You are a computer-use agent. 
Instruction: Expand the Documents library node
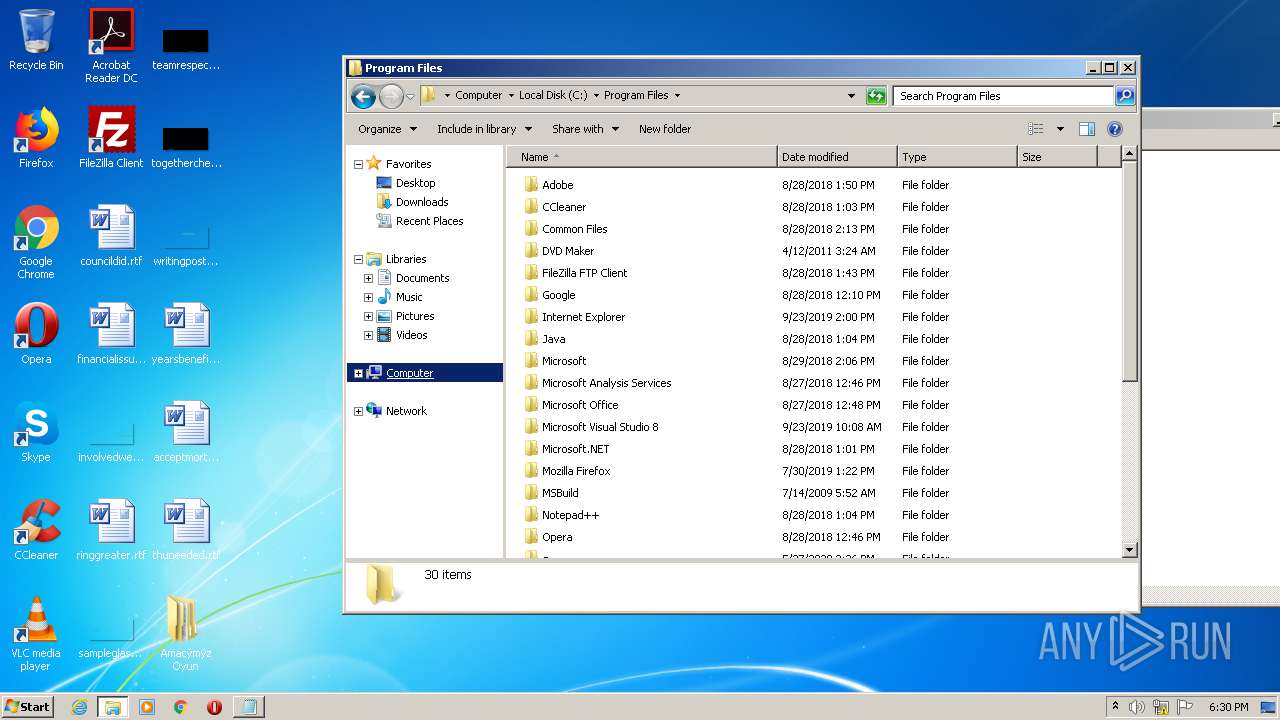368,279
